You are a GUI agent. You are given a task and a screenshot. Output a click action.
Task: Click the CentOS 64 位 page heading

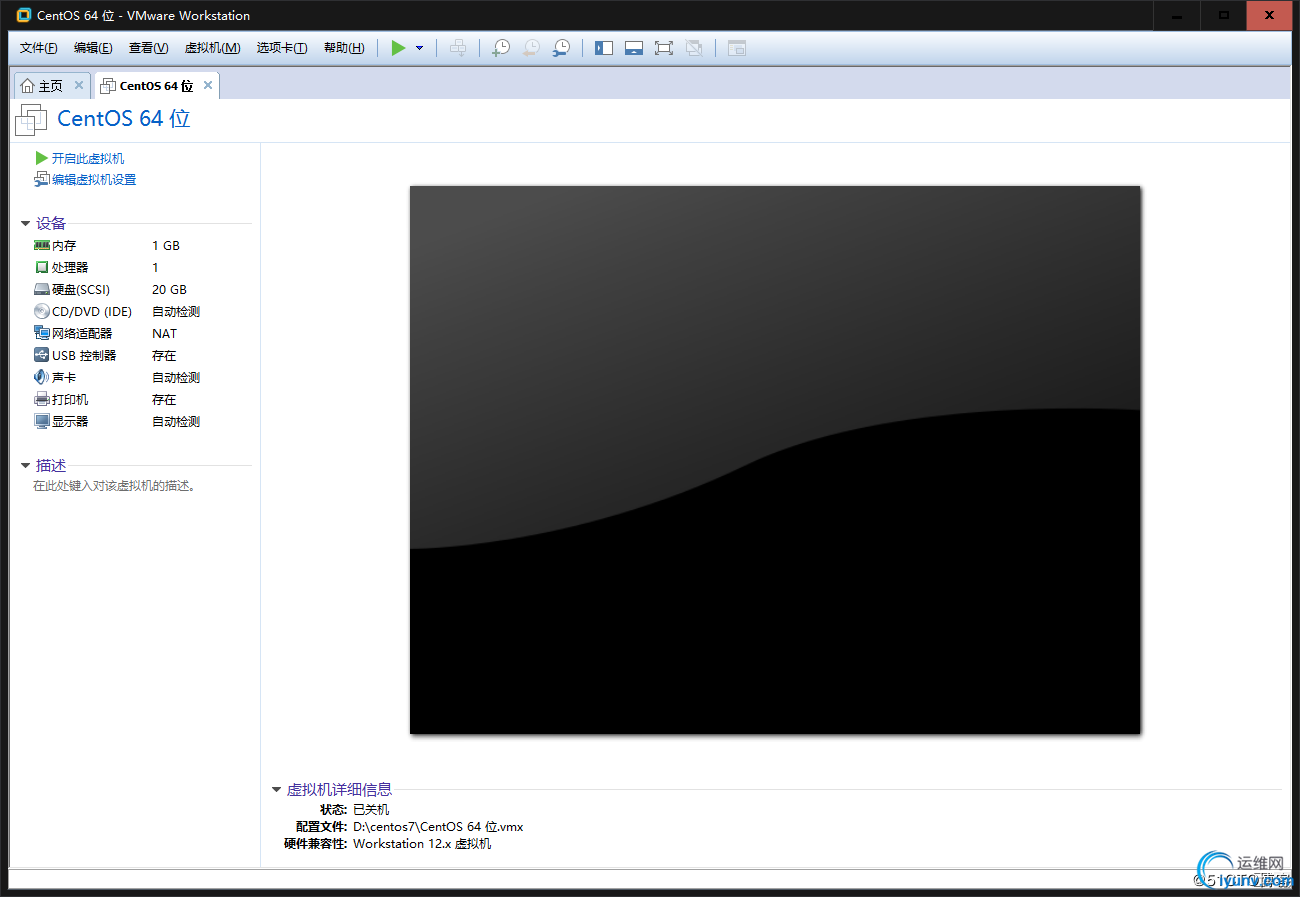tap(124, 119)
